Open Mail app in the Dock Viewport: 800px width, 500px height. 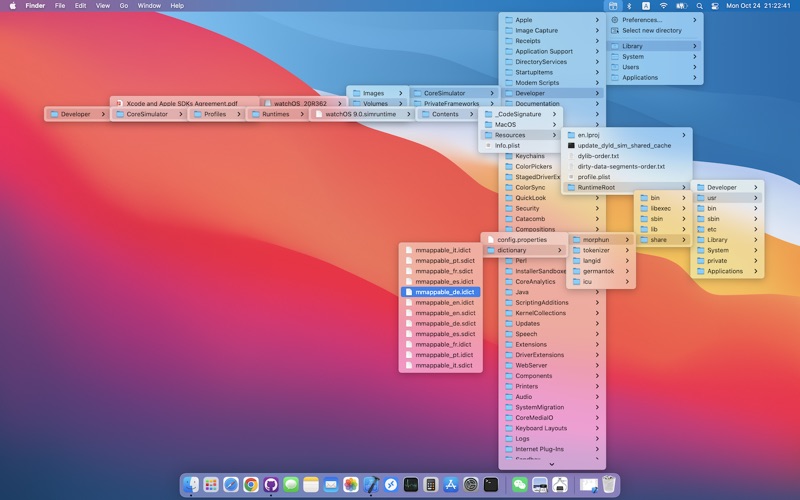click(331, 484)
